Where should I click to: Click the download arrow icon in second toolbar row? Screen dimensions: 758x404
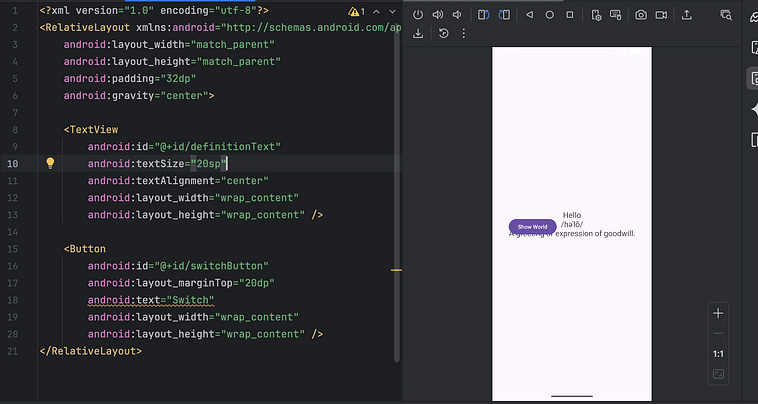[418, 33]
